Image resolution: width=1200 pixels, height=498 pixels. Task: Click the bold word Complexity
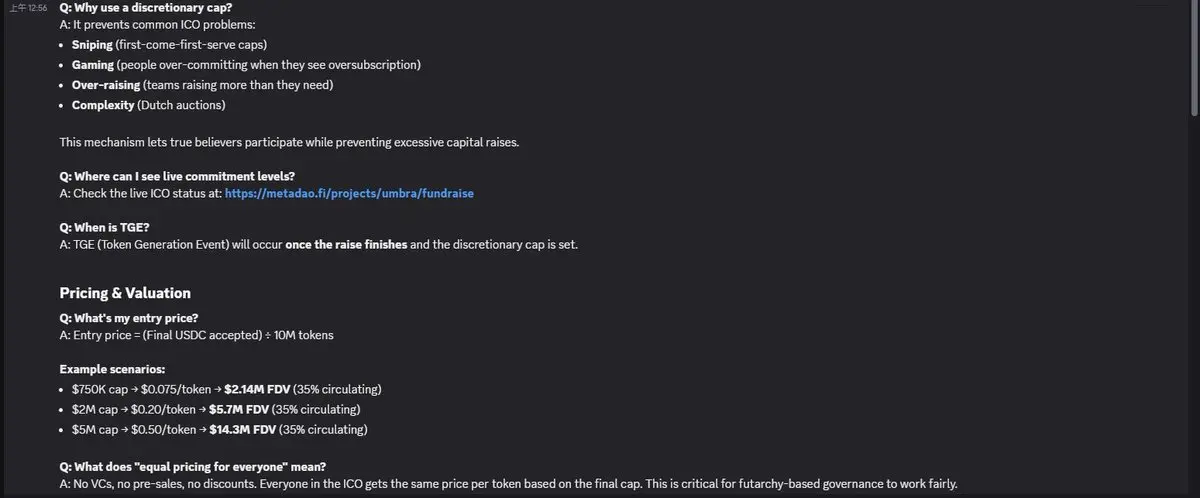pyautogui.click(x=103, y=105)
